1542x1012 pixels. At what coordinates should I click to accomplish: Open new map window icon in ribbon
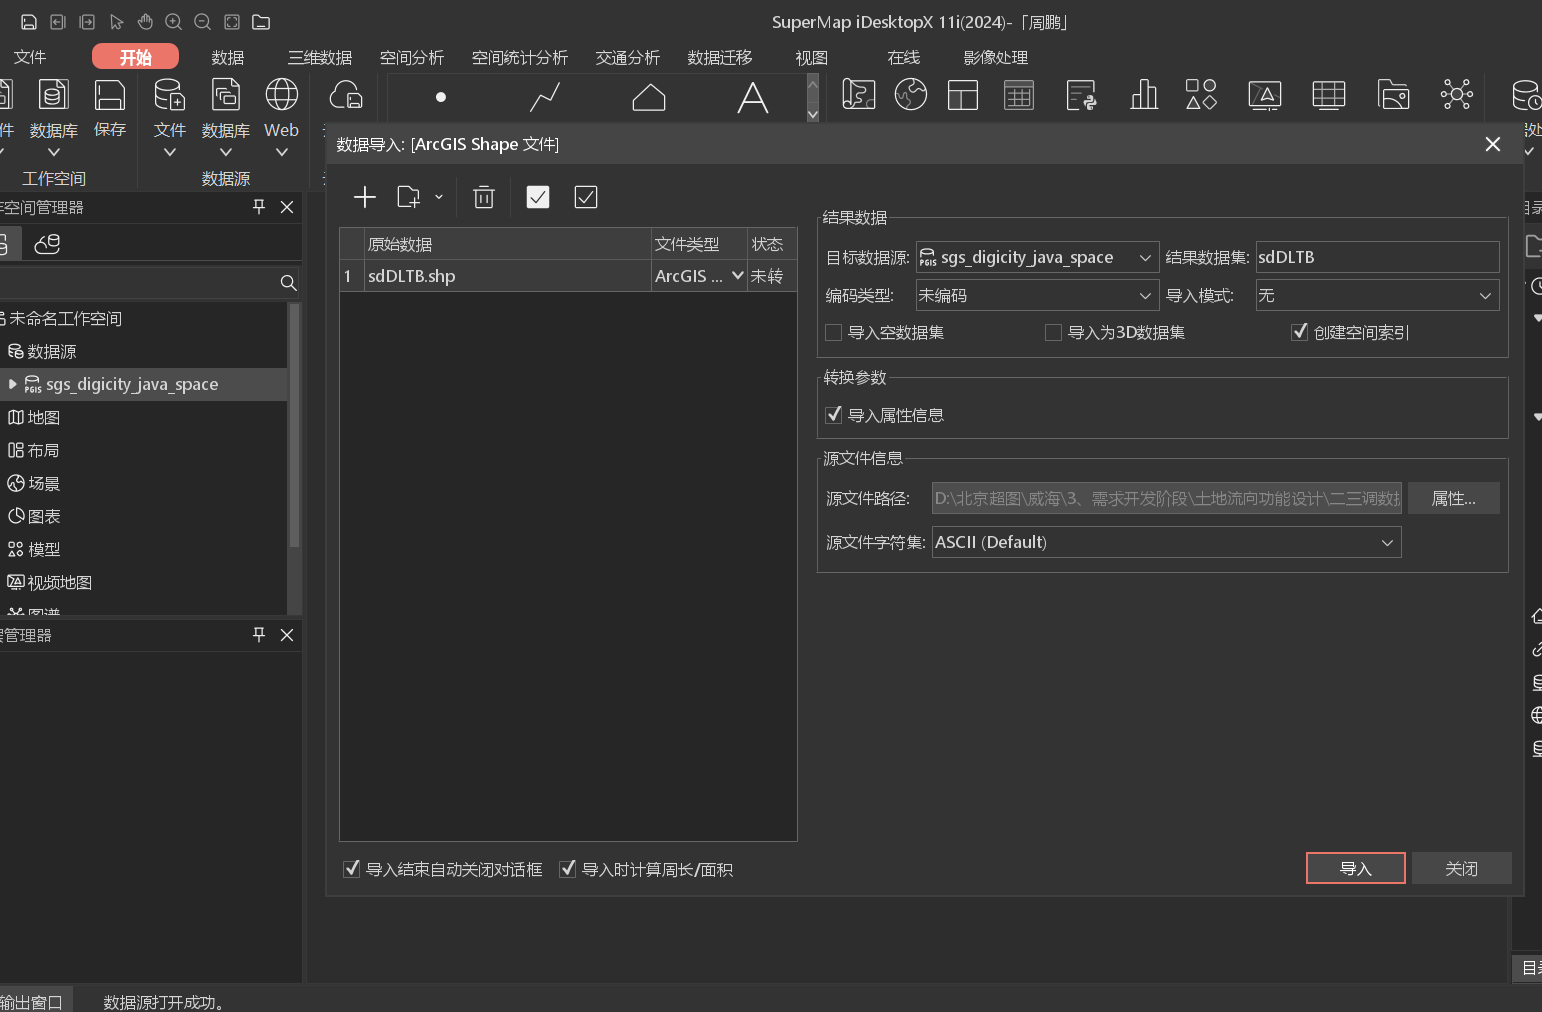859,95
